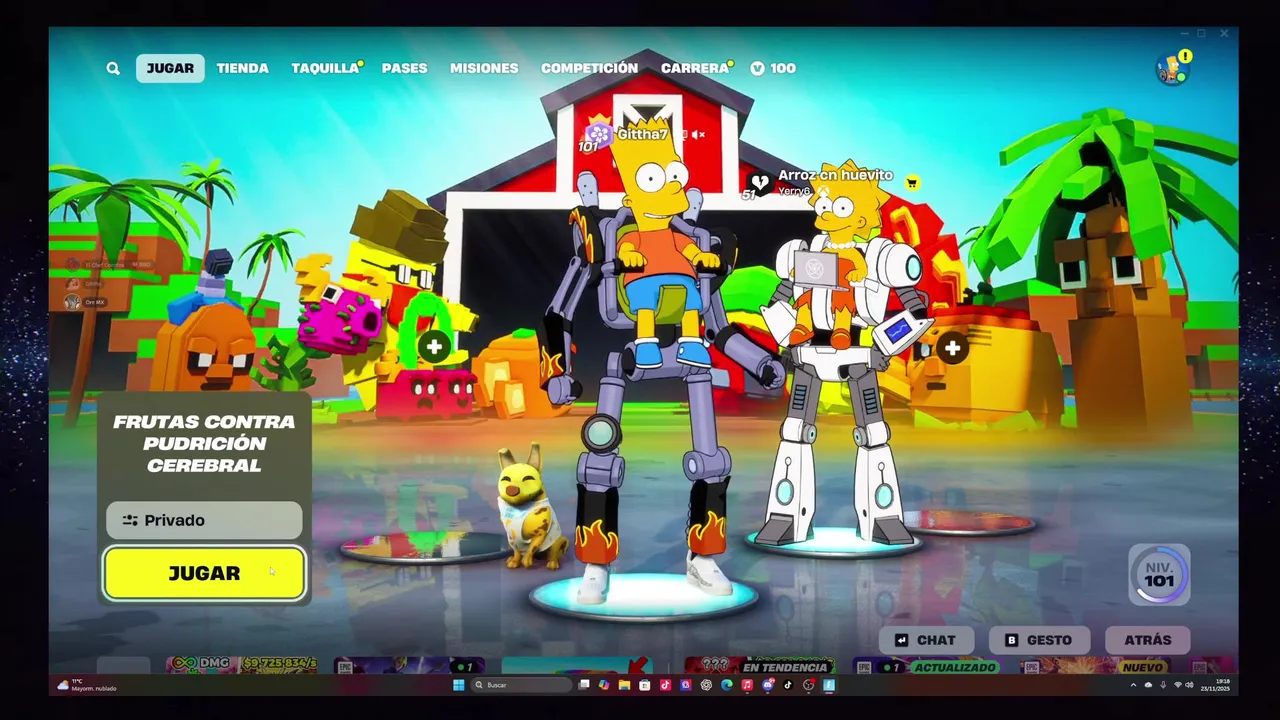
Task: Select the JUGAR tab
Action: (170, 68)
